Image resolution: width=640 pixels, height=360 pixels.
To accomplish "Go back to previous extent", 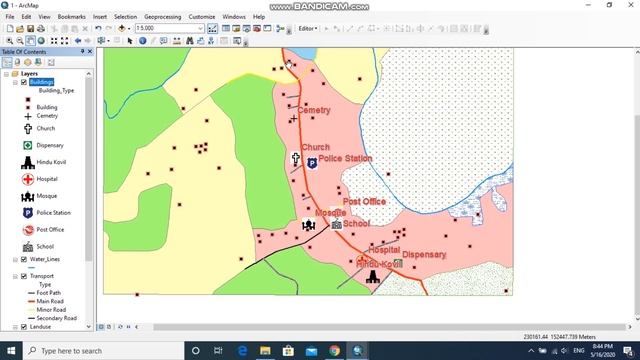I will point(78,41).
